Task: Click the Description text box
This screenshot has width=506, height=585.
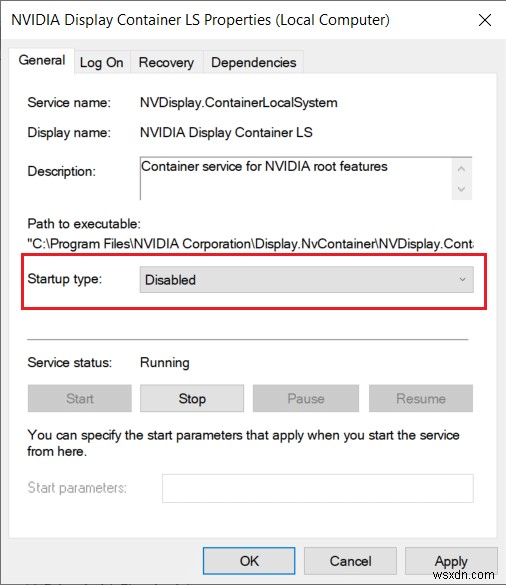Action: (296, 178)
